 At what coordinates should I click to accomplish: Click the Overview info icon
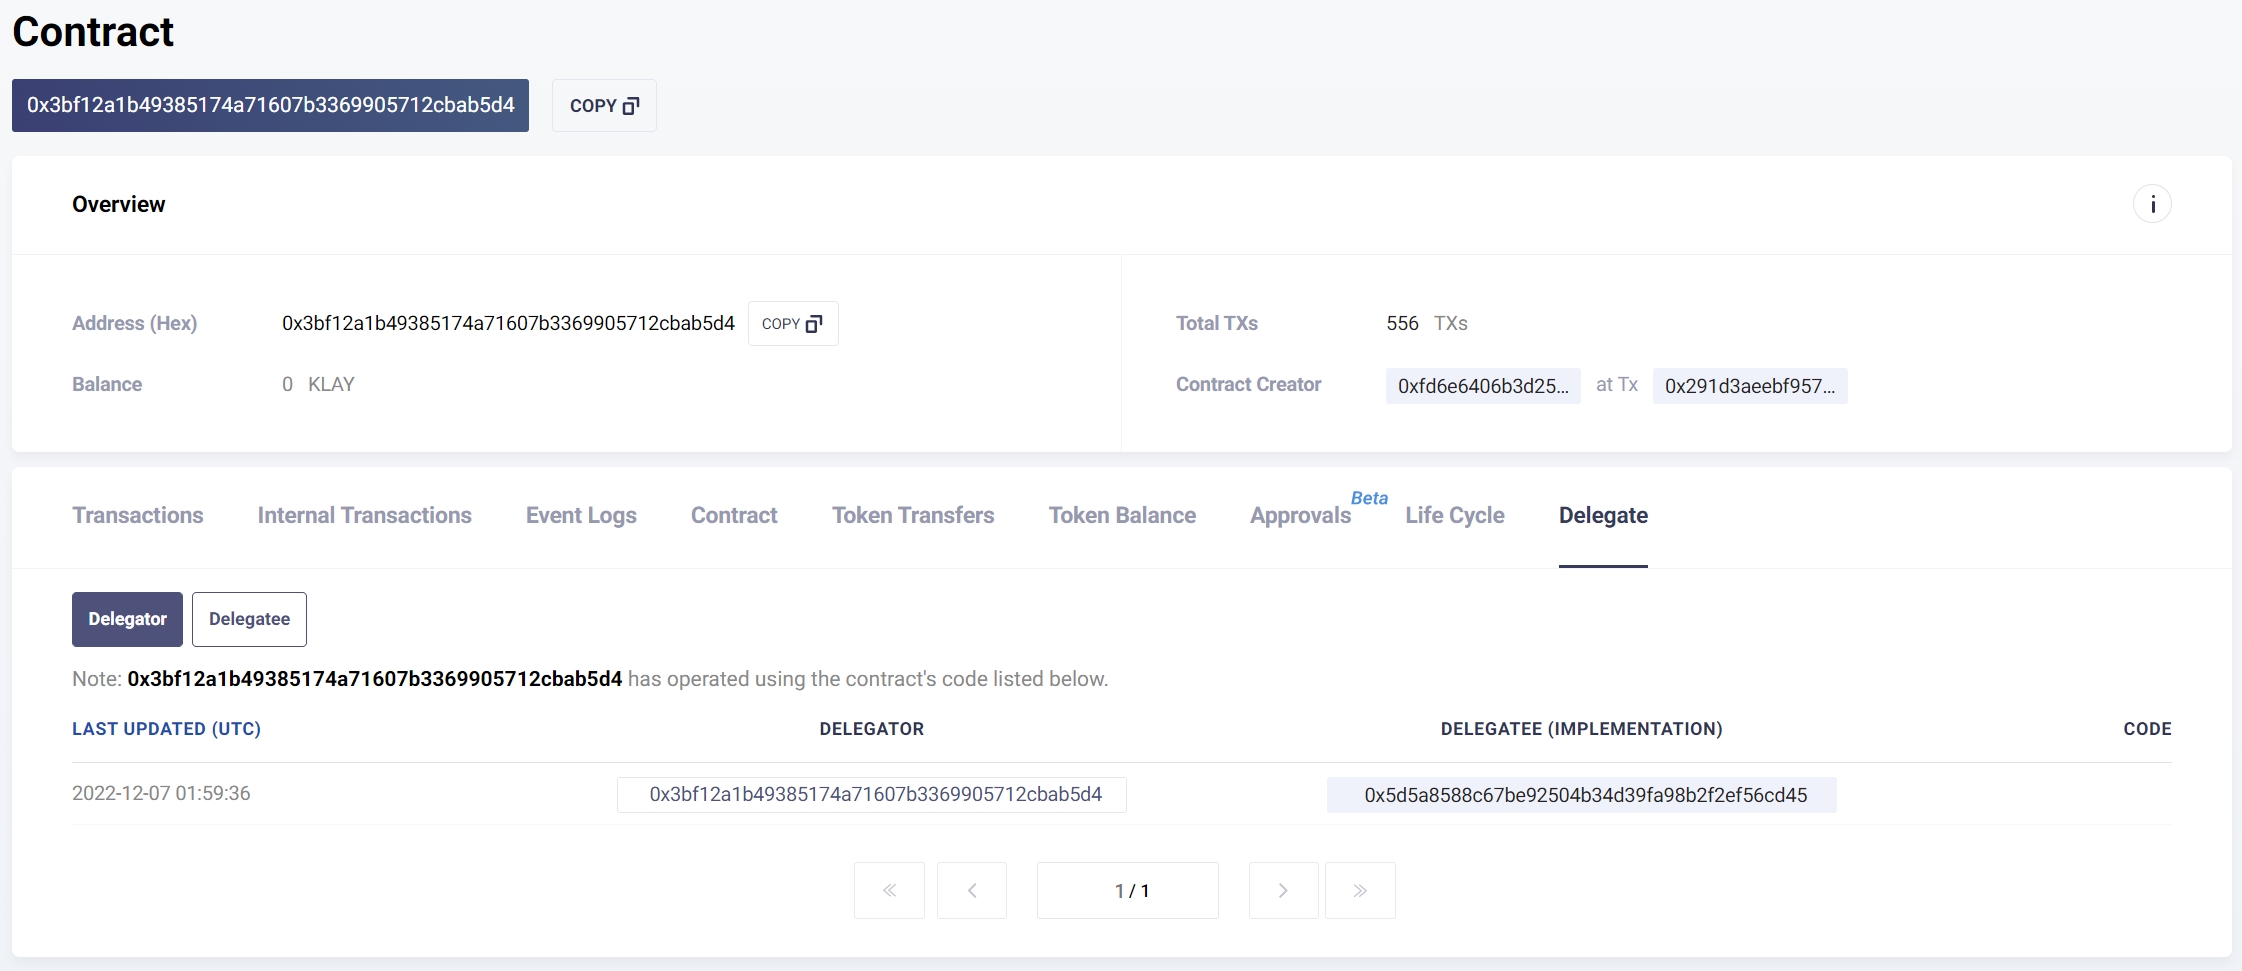tap(2152, 204)
